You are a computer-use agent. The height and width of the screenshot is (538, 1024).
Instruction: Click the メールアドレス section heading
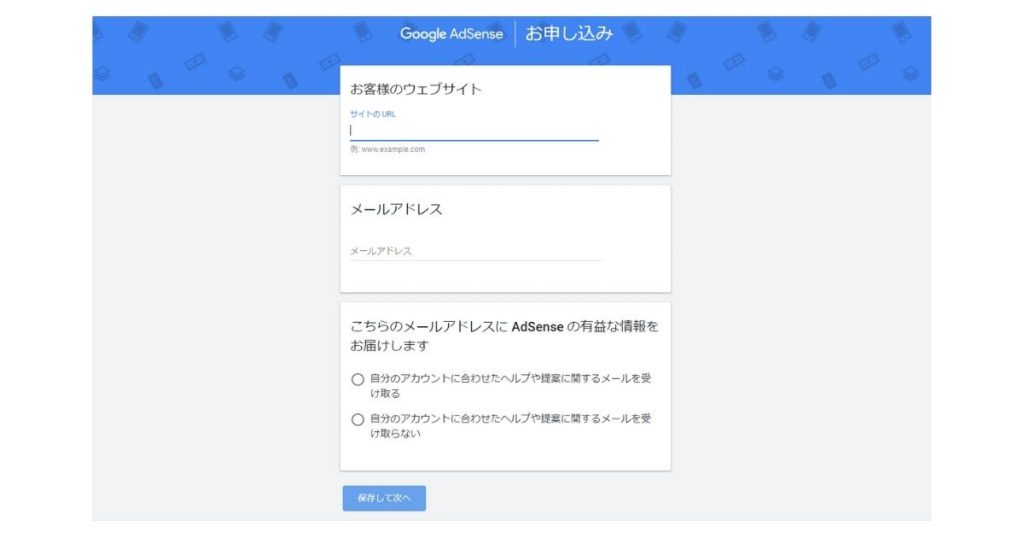[x=396, y=209]
